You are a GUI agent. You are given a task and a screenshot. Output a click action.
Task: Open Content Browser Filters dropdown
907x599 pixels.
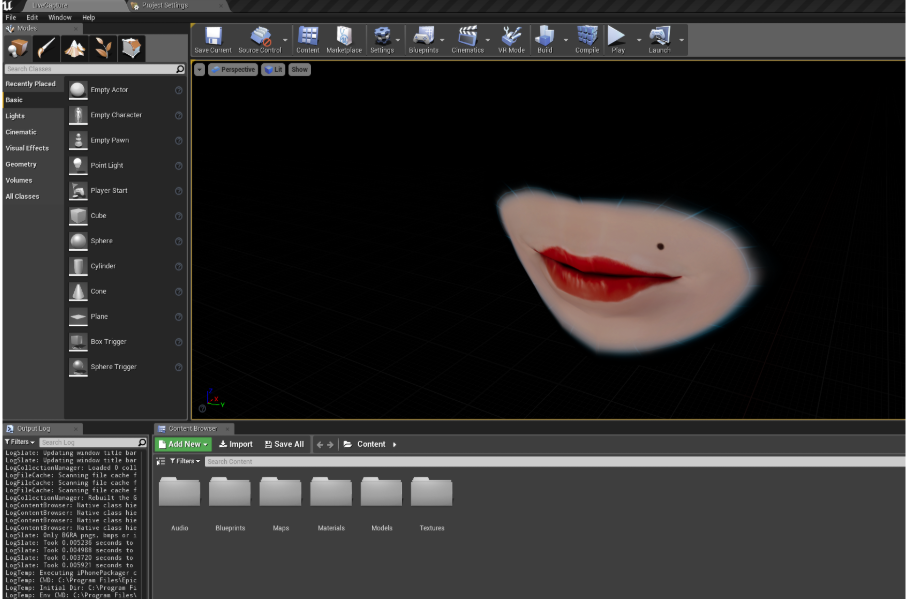pos(185,461)
